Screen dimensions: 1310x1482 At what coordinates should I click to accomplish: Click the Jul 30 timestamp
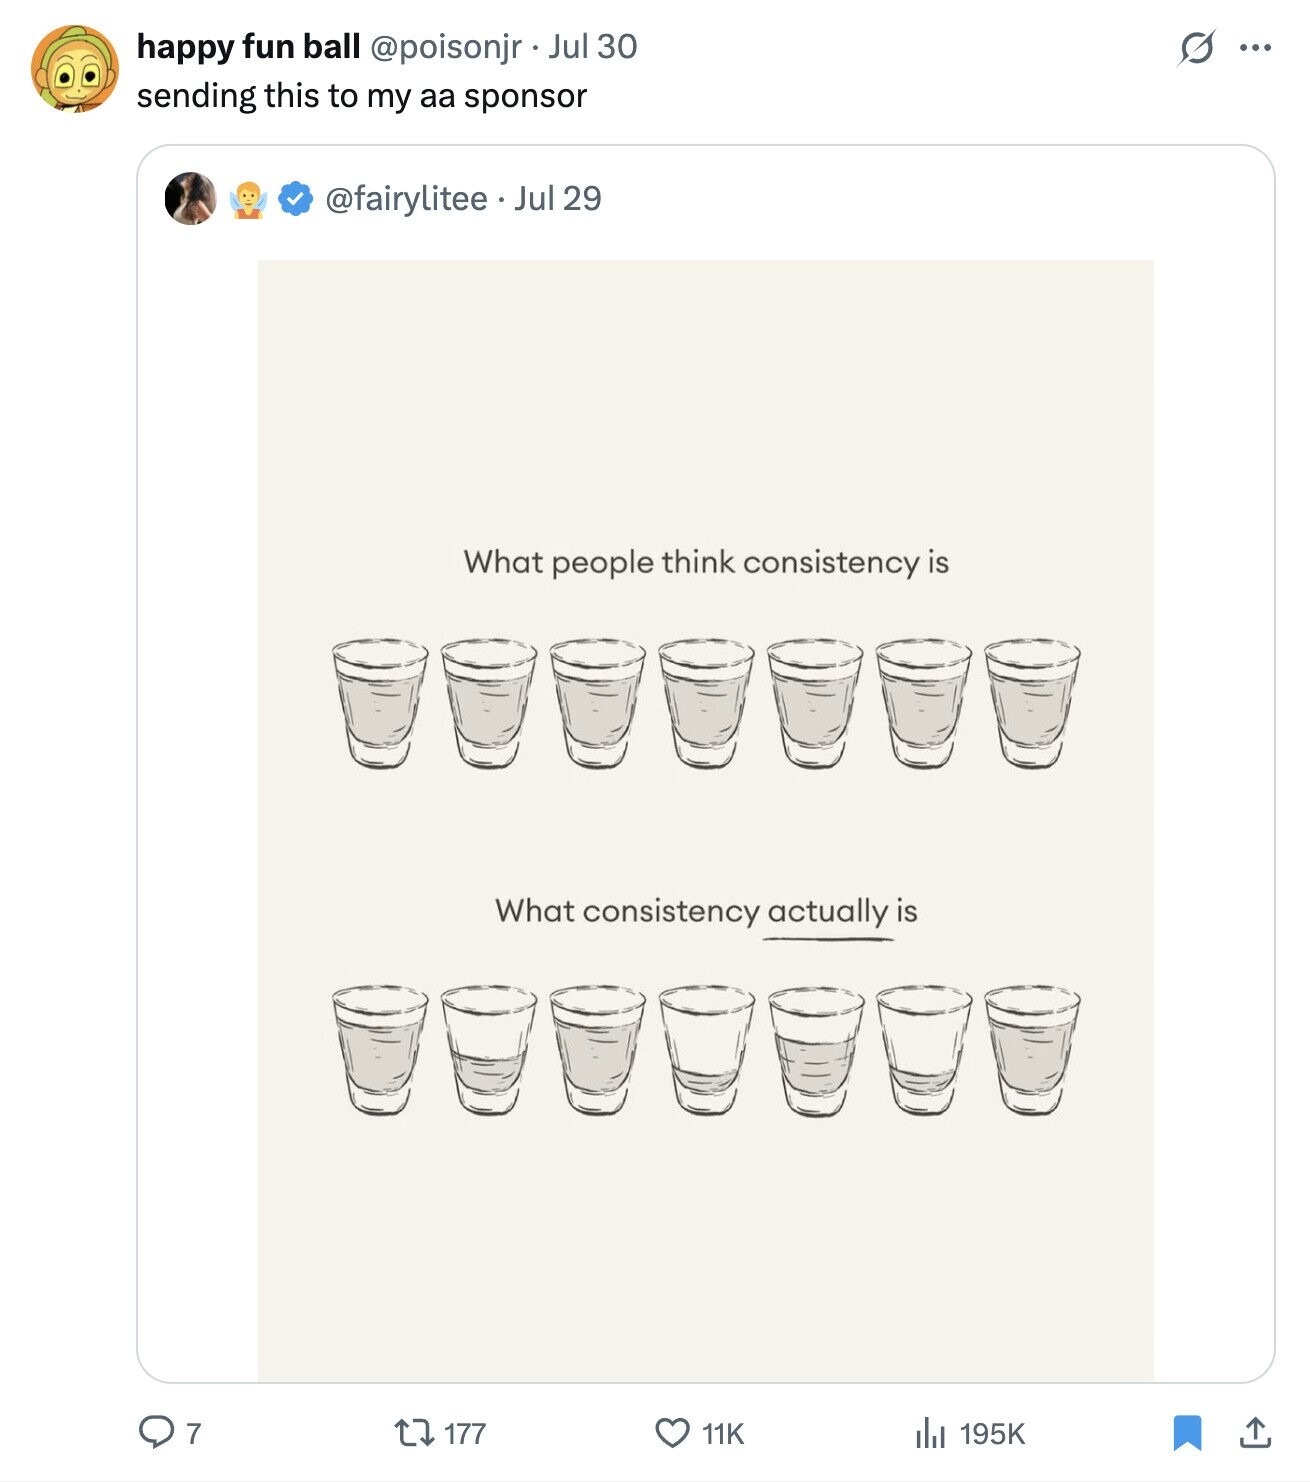point(592,46)
